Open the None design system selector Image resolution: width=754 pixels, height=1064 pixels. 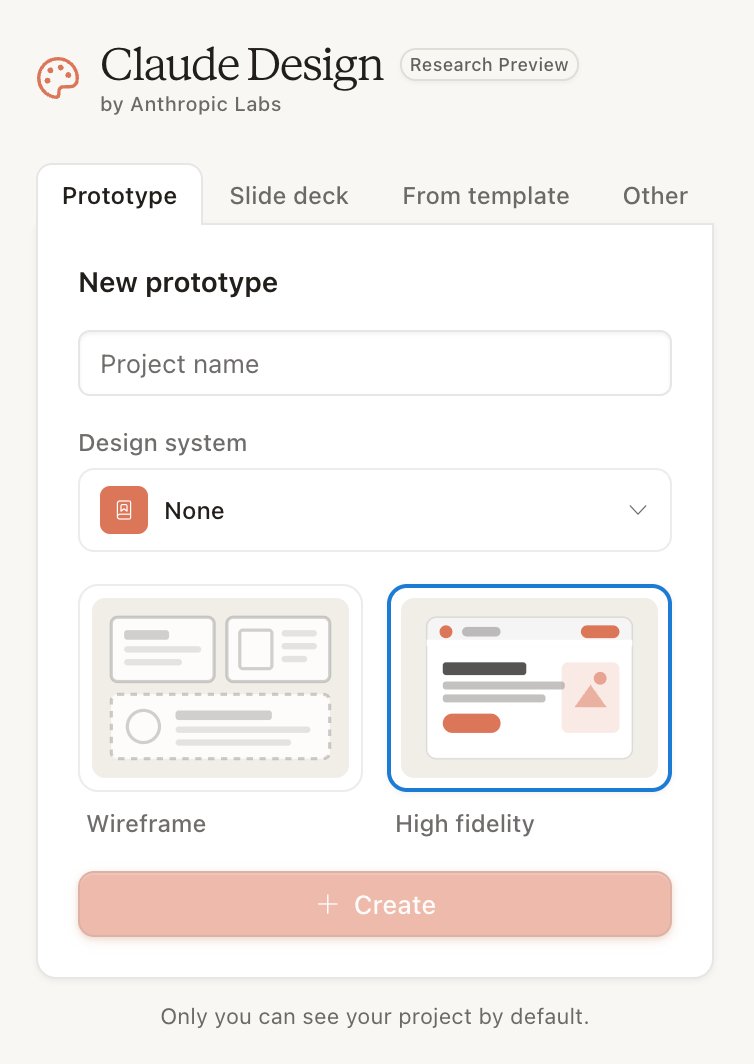(375, 510)
